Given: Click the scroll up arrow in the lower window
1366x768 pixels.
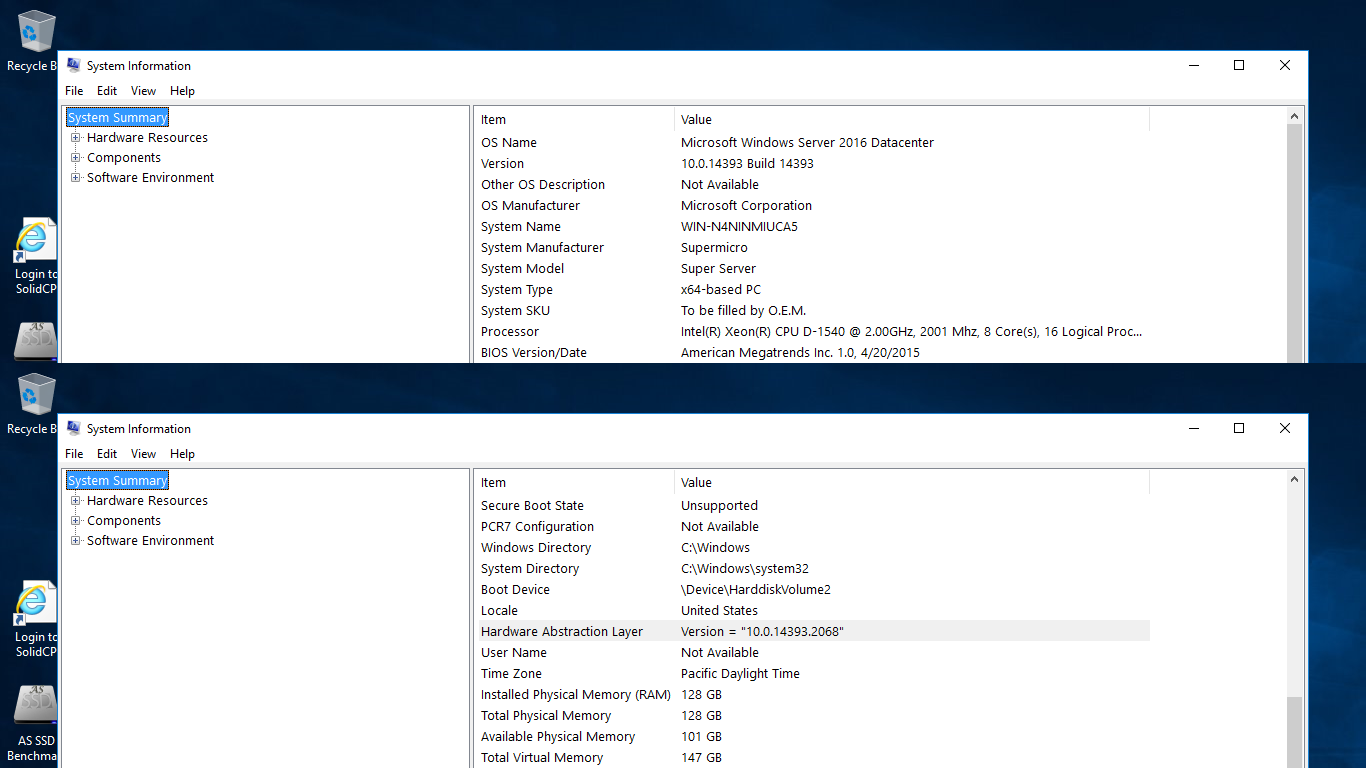Looking at the screenshot, I should point(1295,480).
